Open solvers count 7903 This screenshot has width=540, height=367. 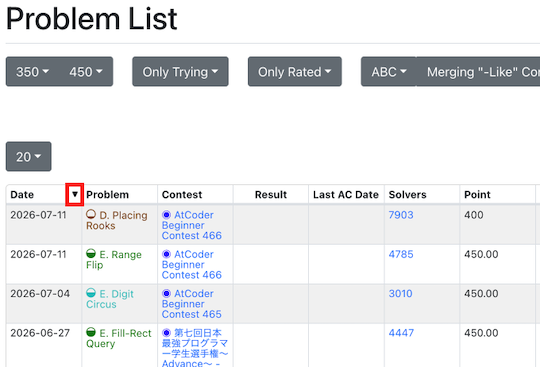[401, 215]
